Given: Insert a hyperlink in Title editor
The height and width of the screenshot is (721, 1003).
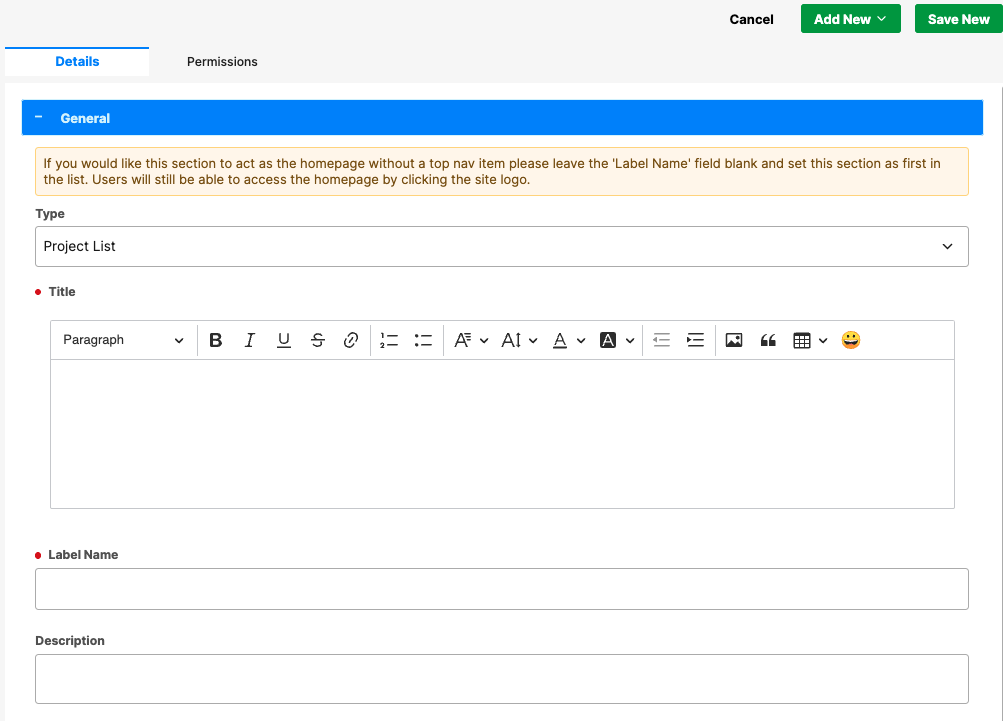Looking at the screenshot, I should (351, 340).
